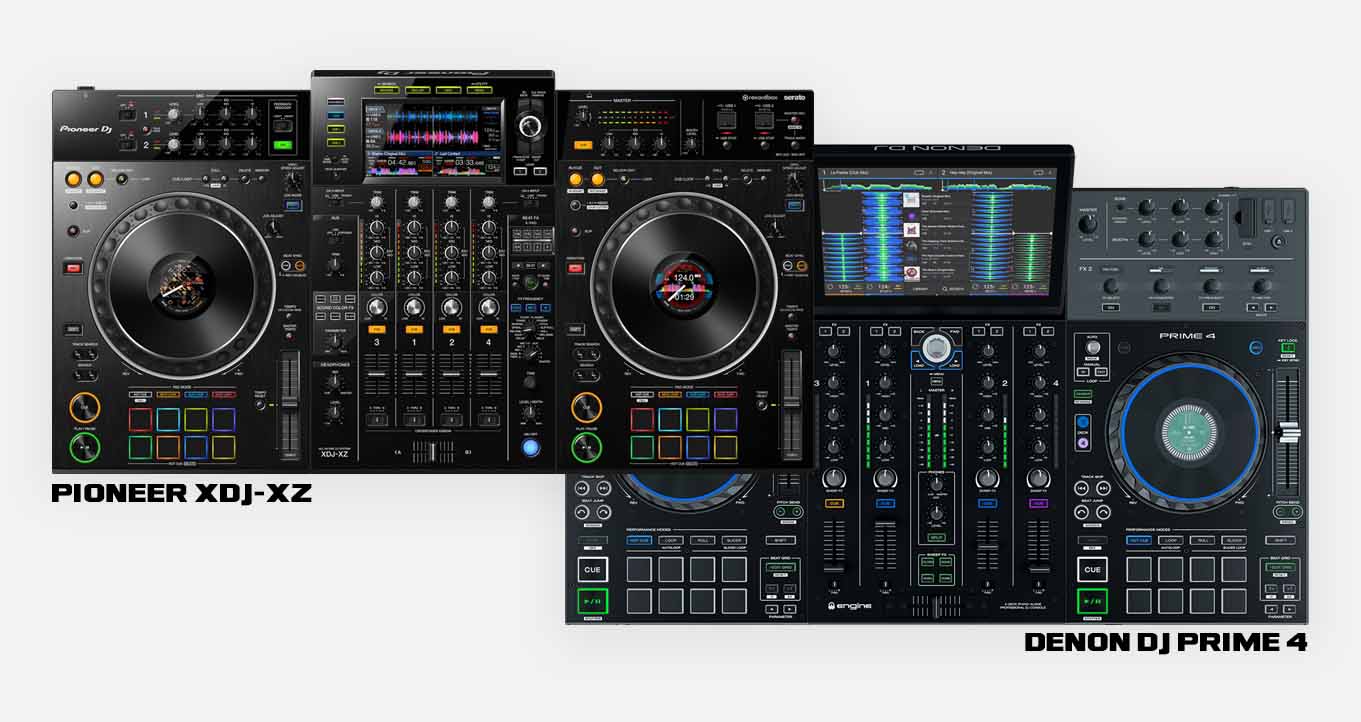1361x722 pixels.
Task: Select SLICER pad mode on Prime 4 right deck
Action: pos(1236,540)
